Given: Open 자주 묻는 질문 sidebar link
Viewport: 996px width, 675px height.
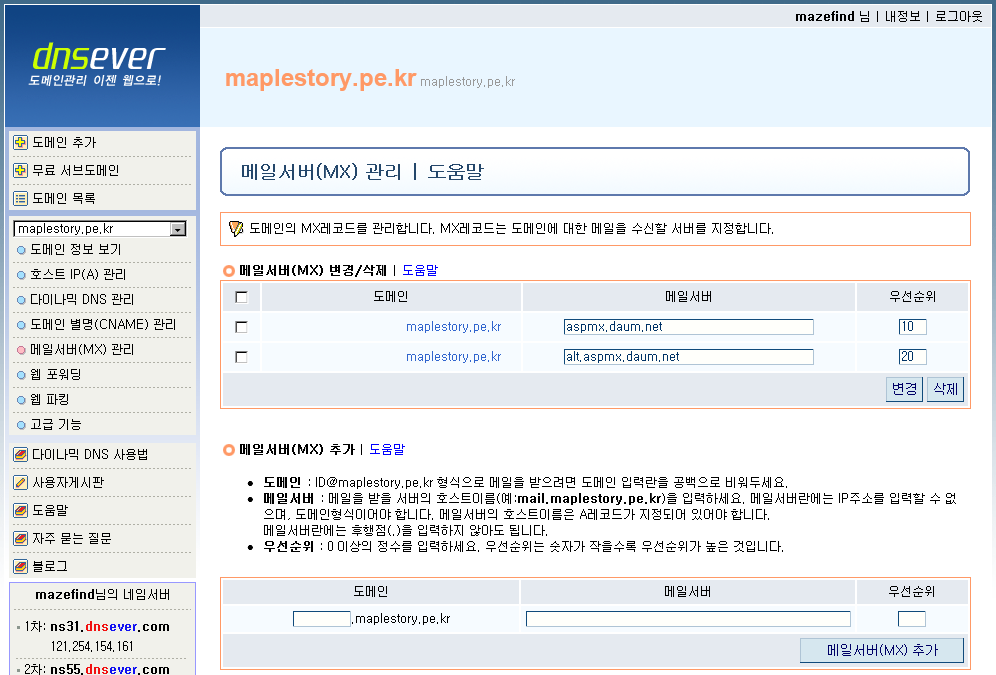Looking at the screenshot, I should (72, 538).
